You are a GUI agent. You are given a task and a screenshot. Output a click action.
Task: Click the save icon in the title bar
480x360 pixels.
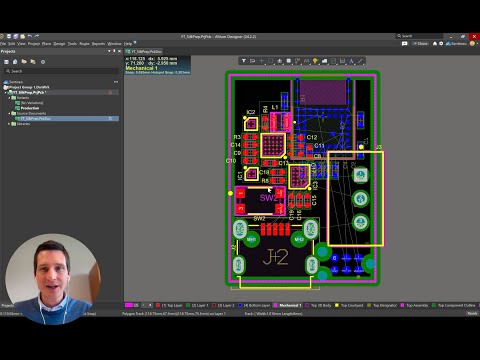9,36
